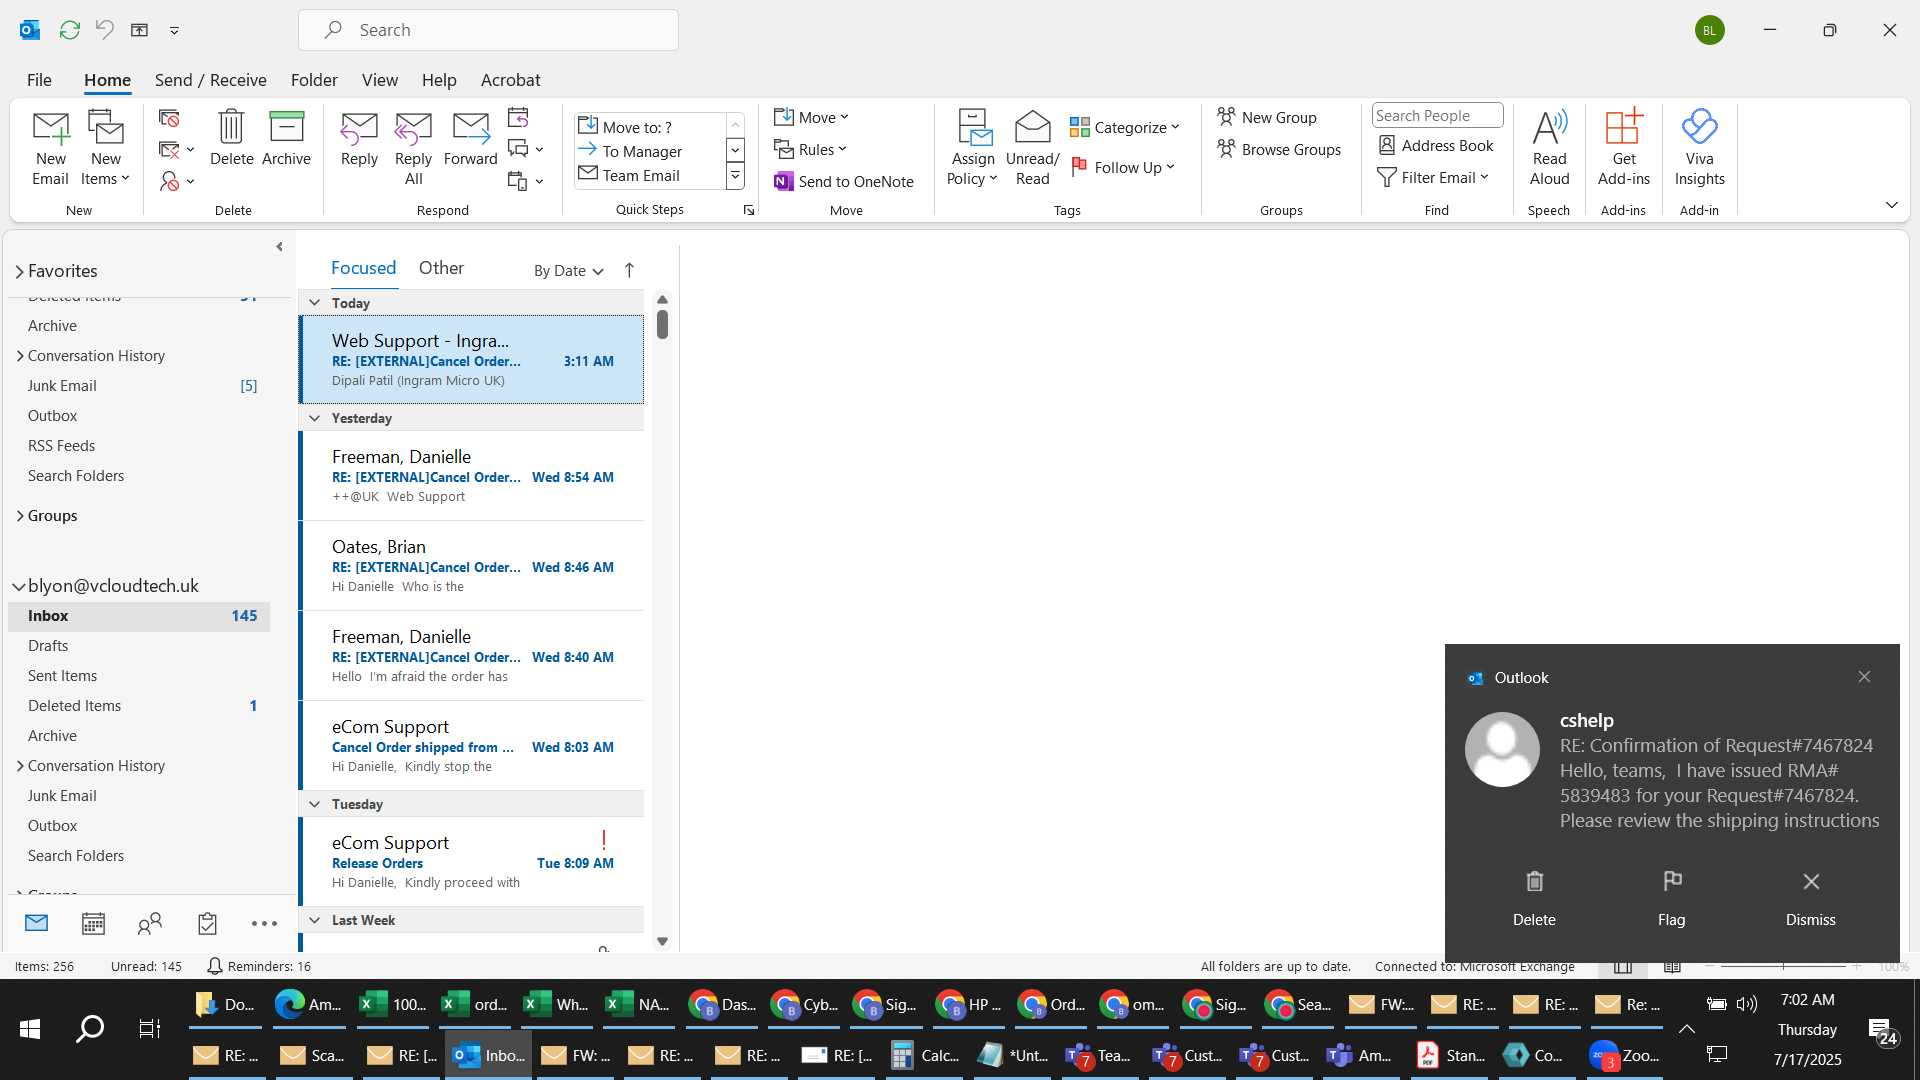1920x1080 pixels.
Task: Open the Quick Steps dialog launcher
Action: pyautogui.click(x=748, y=210)
